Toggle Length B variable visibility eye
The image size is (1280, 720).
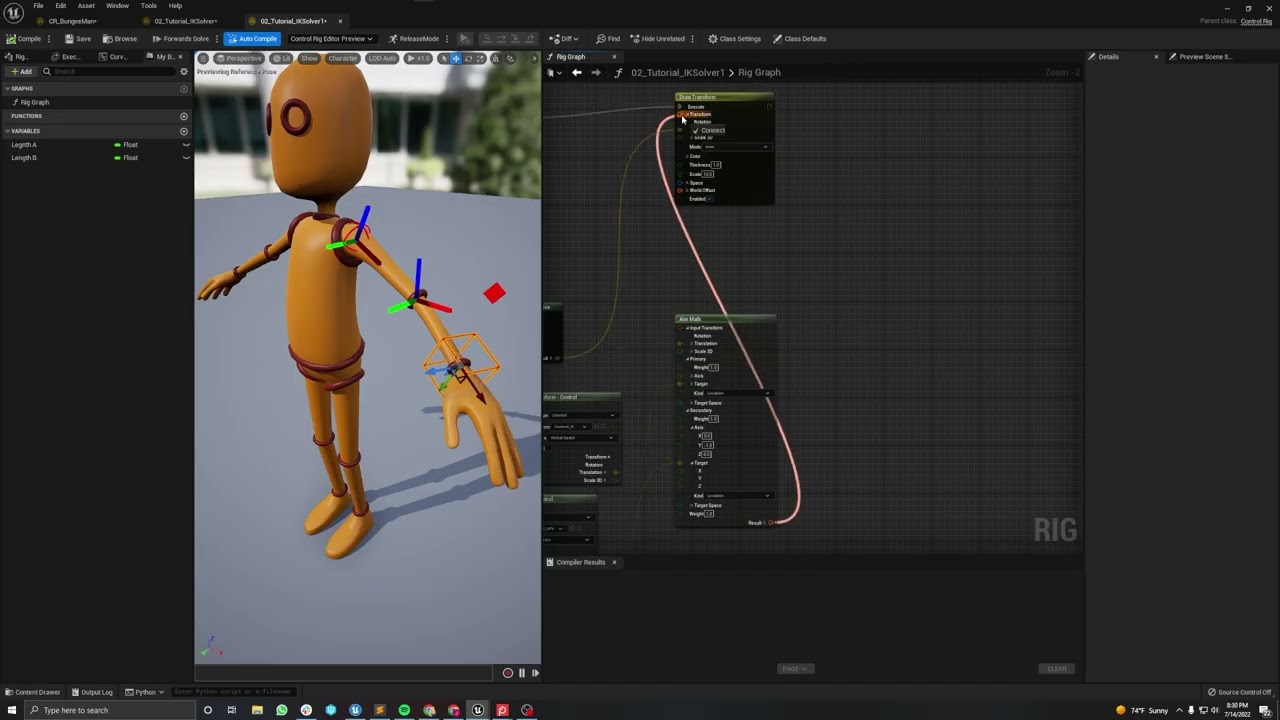[185, 158]
